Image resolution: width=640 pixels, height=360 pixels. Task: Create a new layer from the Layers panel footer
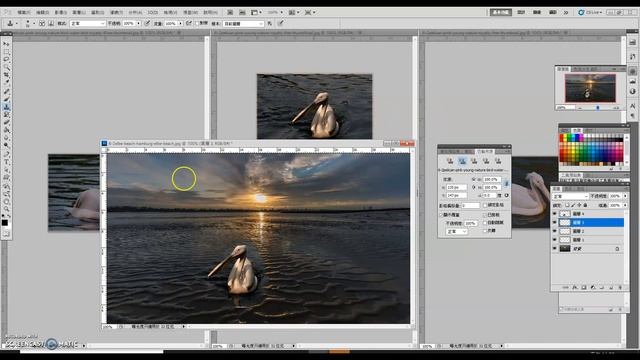611,287
